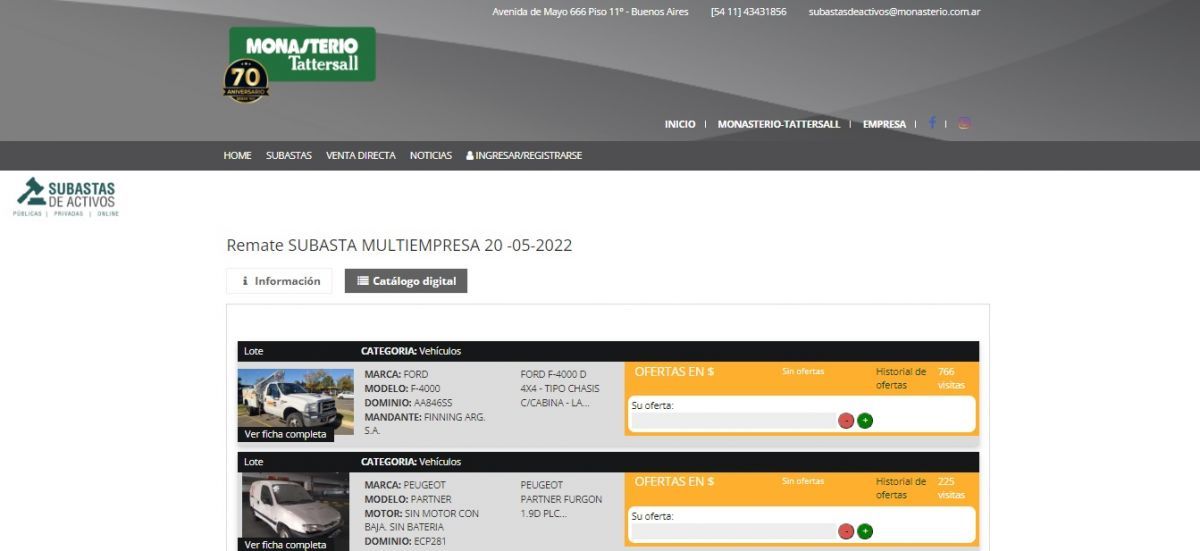Click the 766 visitas counter
The image size is (1200, 551).
click(x=952, y=378)
